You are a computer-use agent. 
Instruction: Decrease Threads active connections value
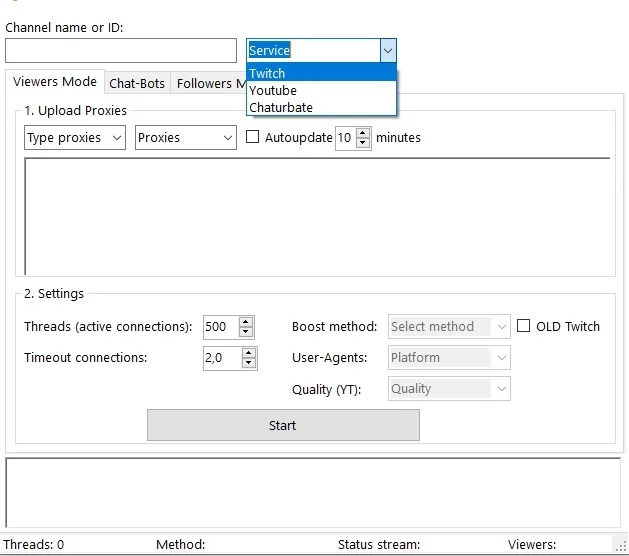(x=246, y=332)
